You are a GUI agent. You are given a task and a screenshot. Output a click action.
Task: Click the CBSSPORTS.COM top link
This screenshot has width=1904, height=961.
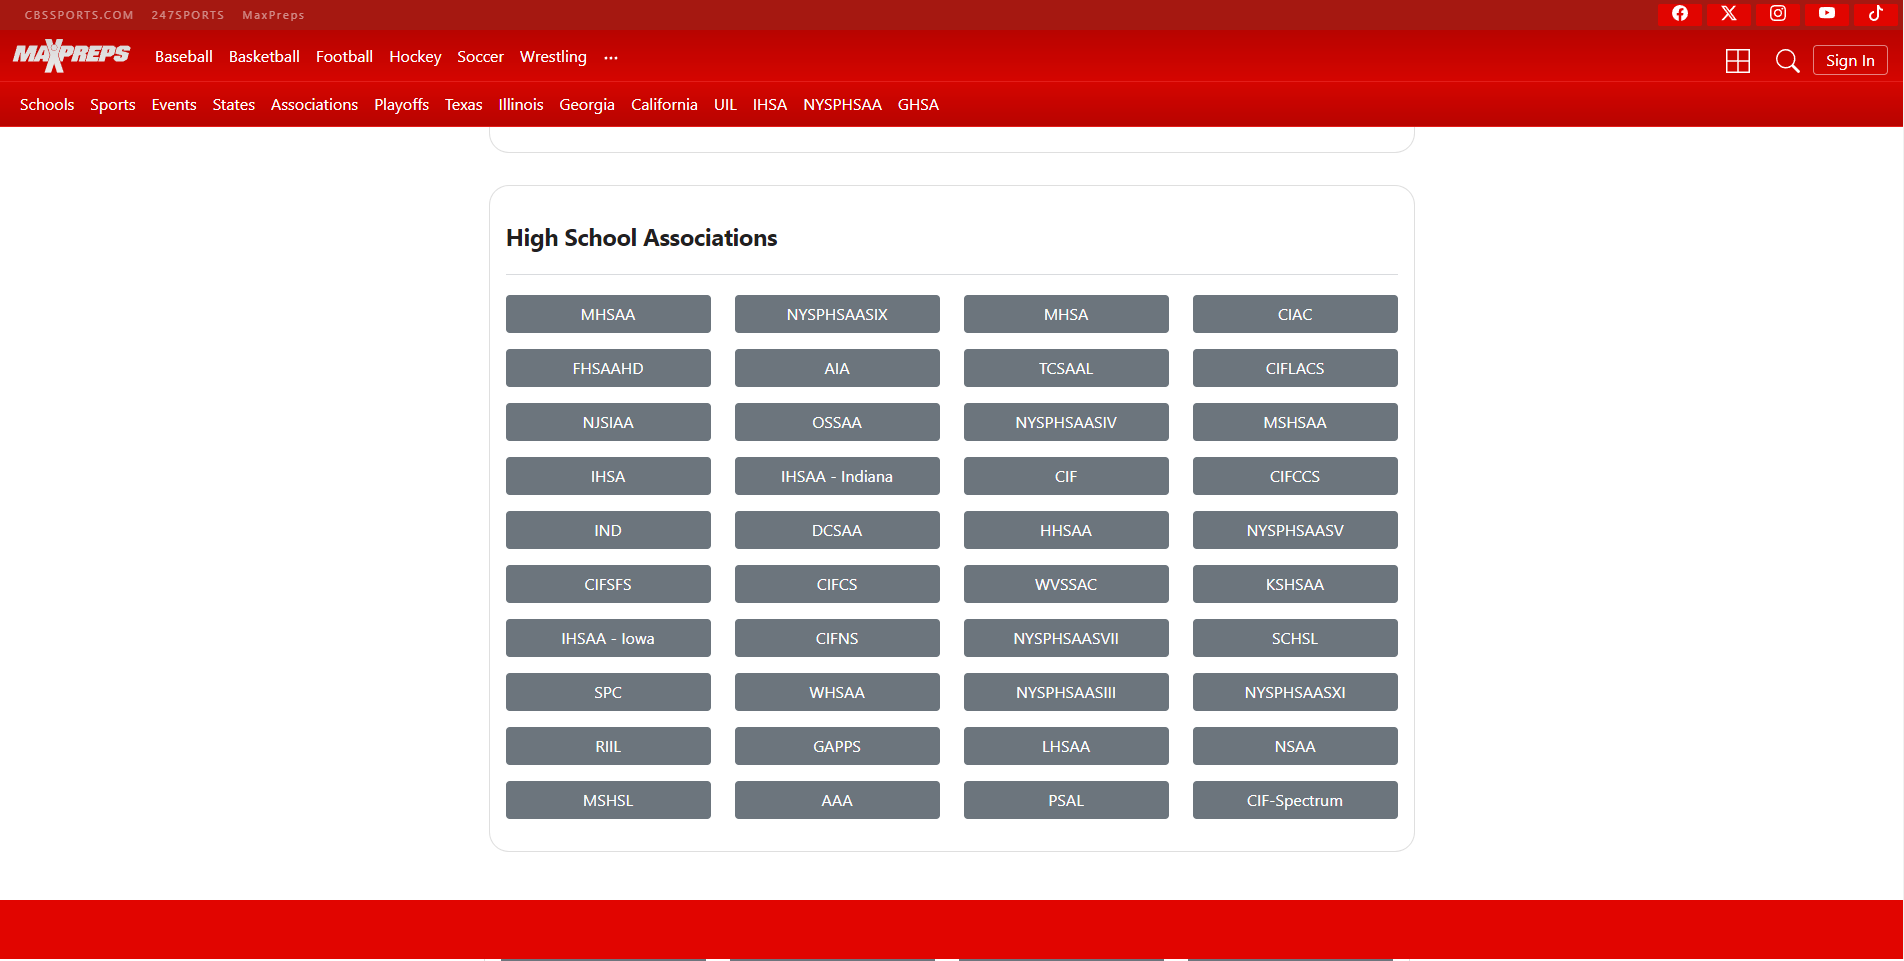[79, 15]
